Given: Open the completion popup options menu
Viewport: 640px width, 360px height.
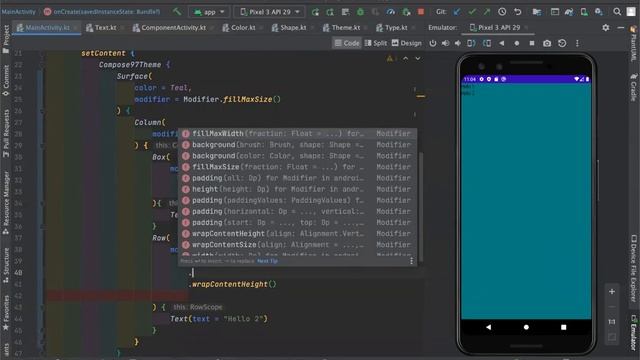Looking at the screenshot, I should coord(411,261).
